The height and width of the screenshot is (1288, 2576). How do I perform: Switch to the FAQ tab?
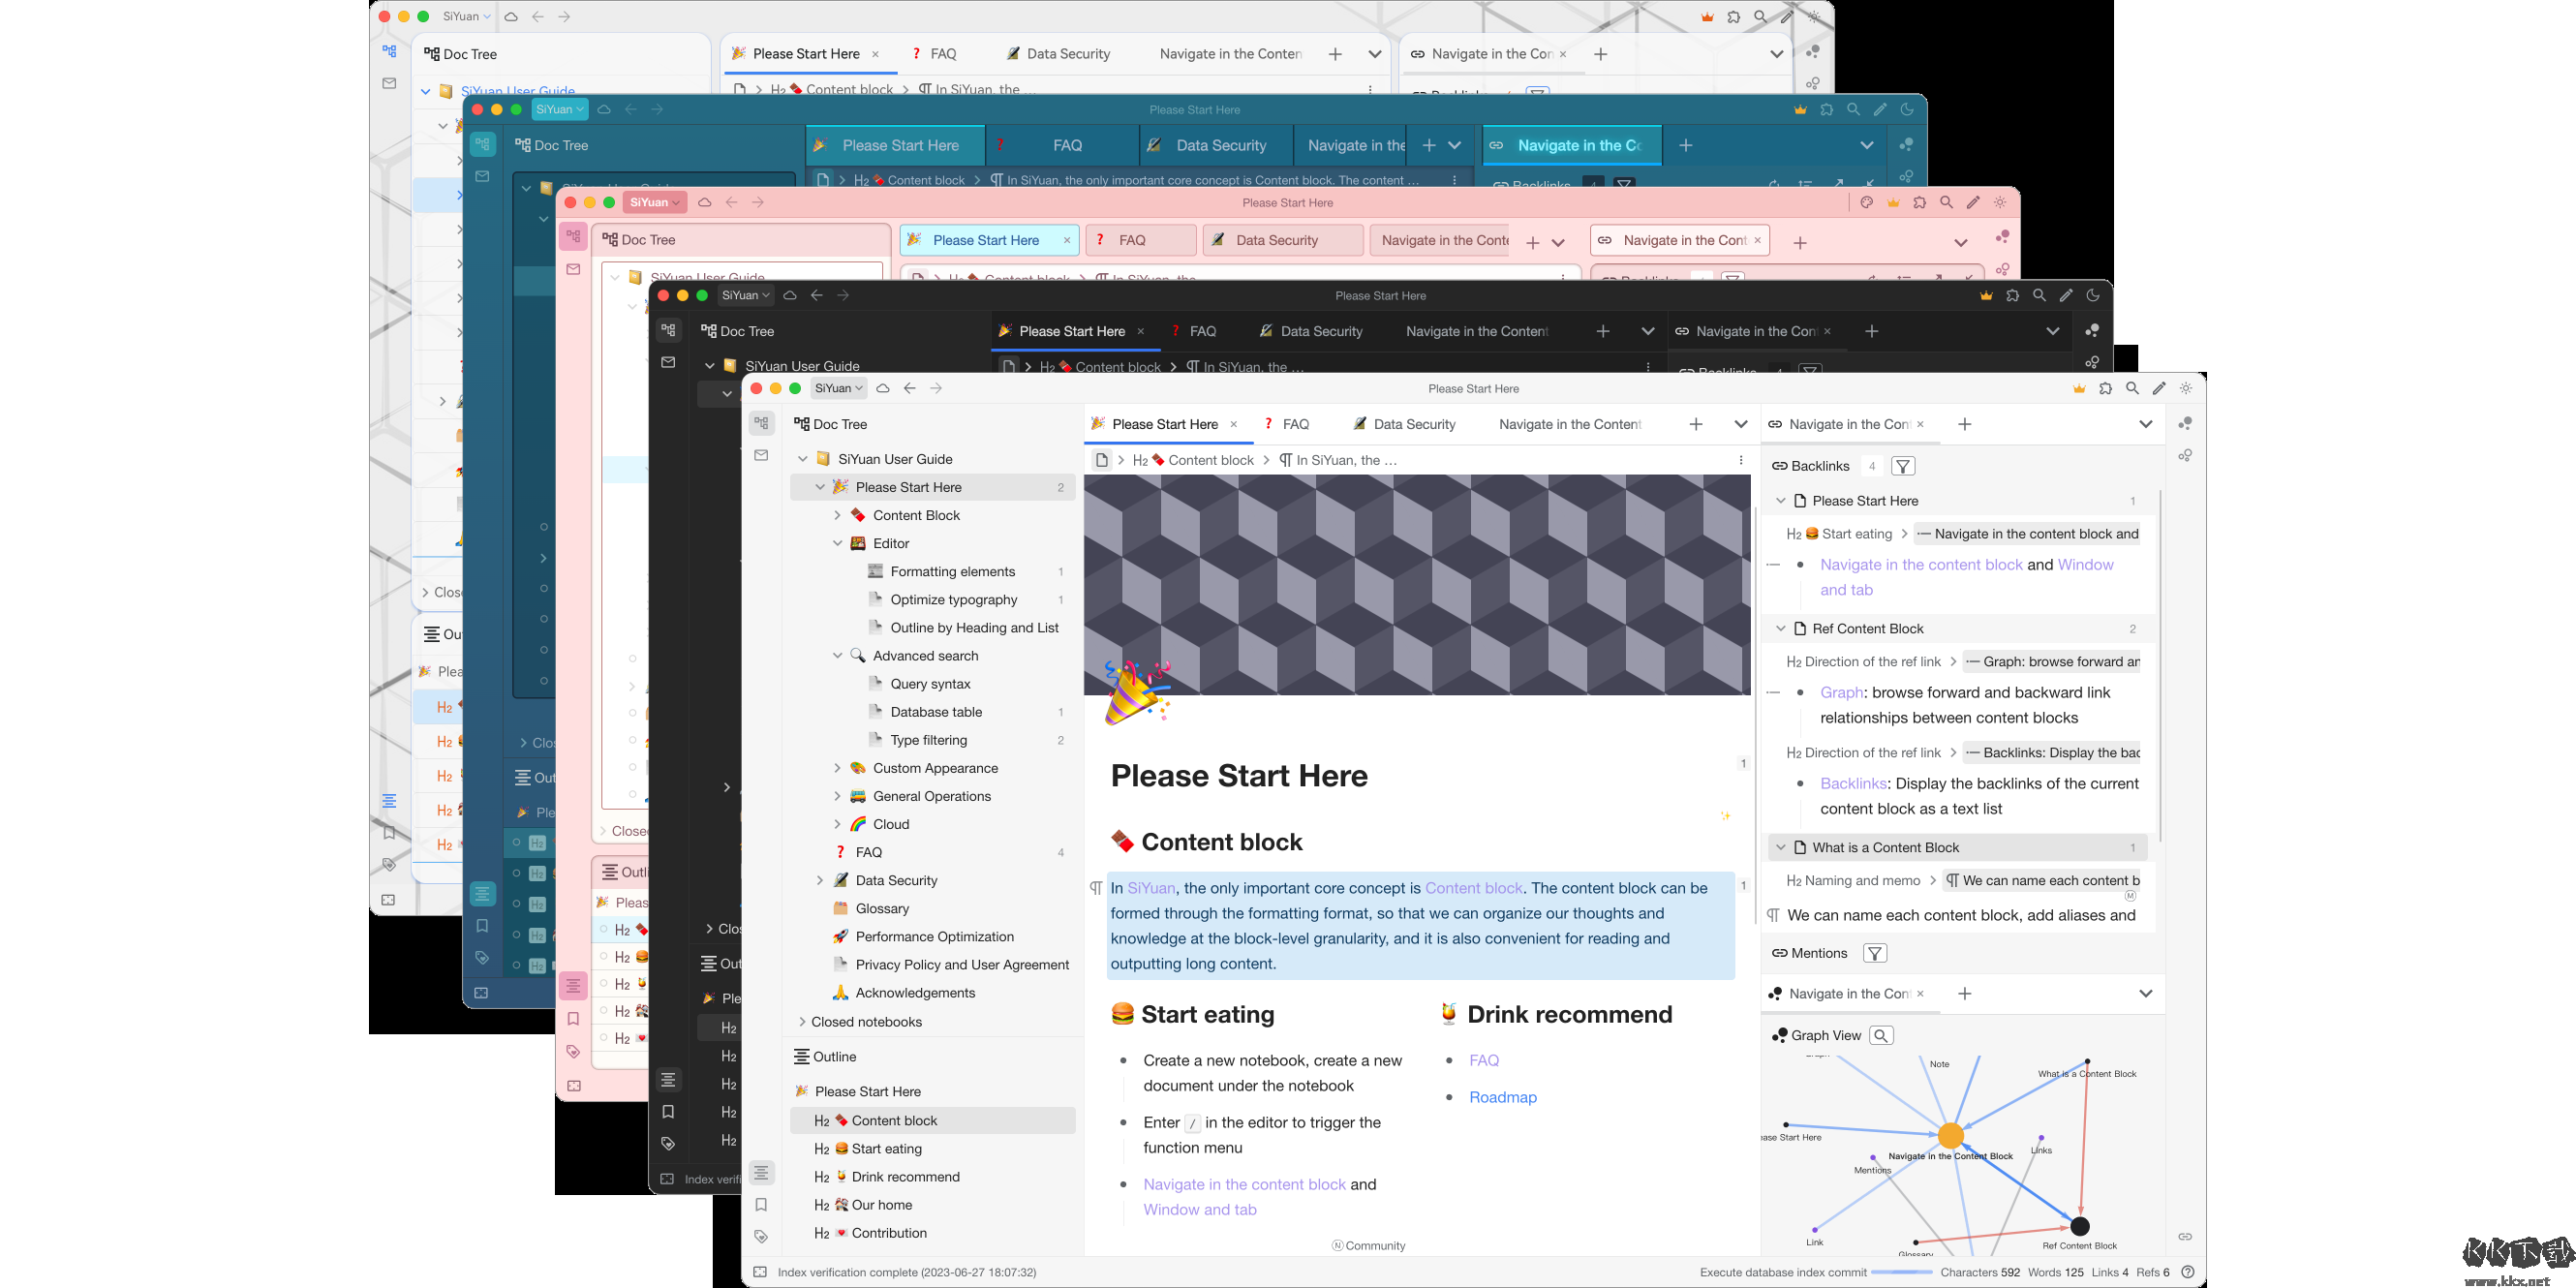click(1295, 425)
